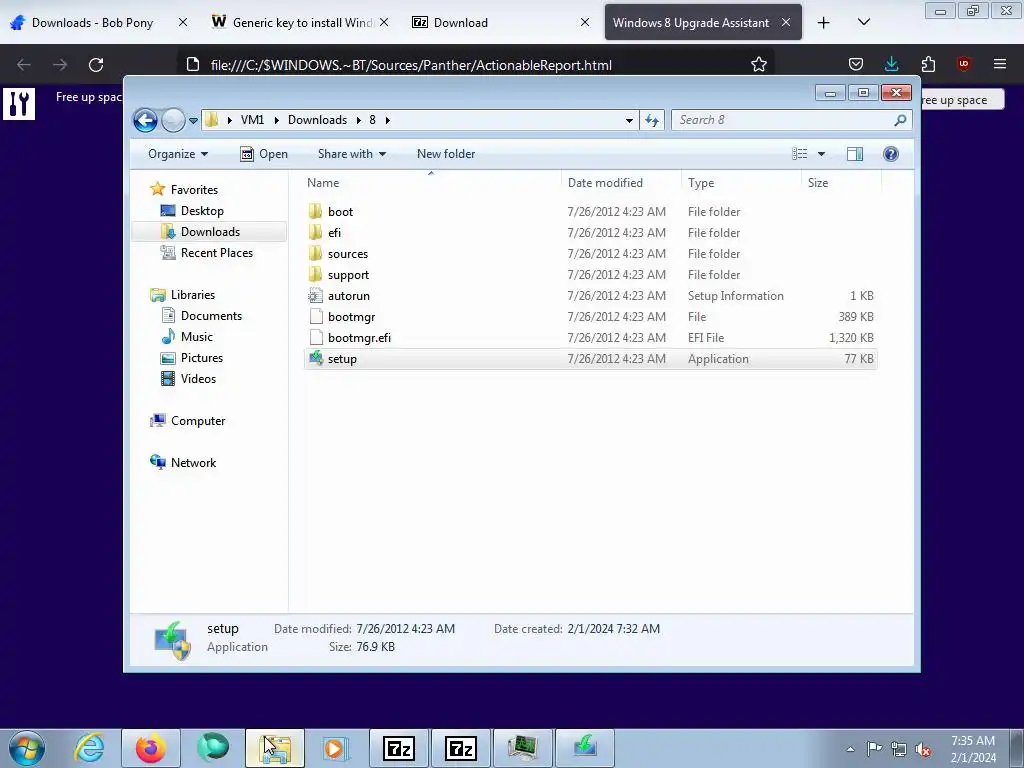
Task: Refresh the Explorer folder view
Action: coord(652,120)
